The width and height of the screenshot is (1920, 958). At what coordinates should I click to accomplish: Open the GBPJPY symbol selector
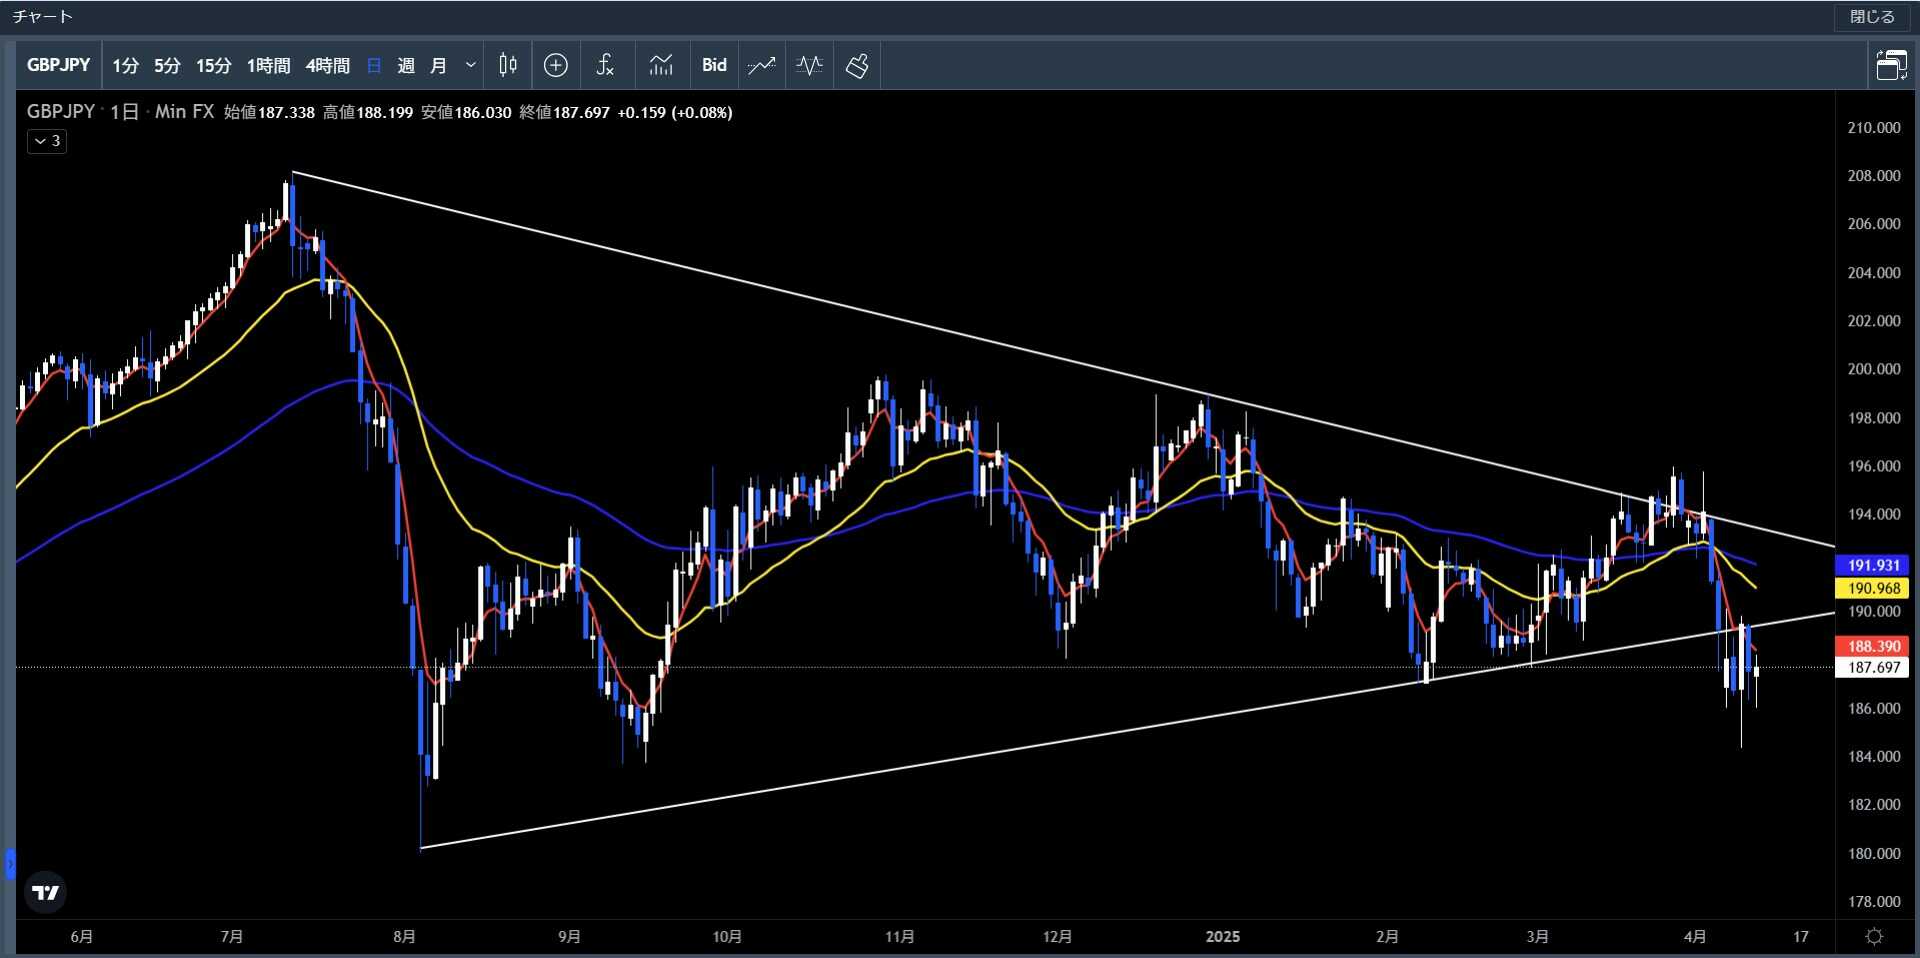tap(58, 65)
